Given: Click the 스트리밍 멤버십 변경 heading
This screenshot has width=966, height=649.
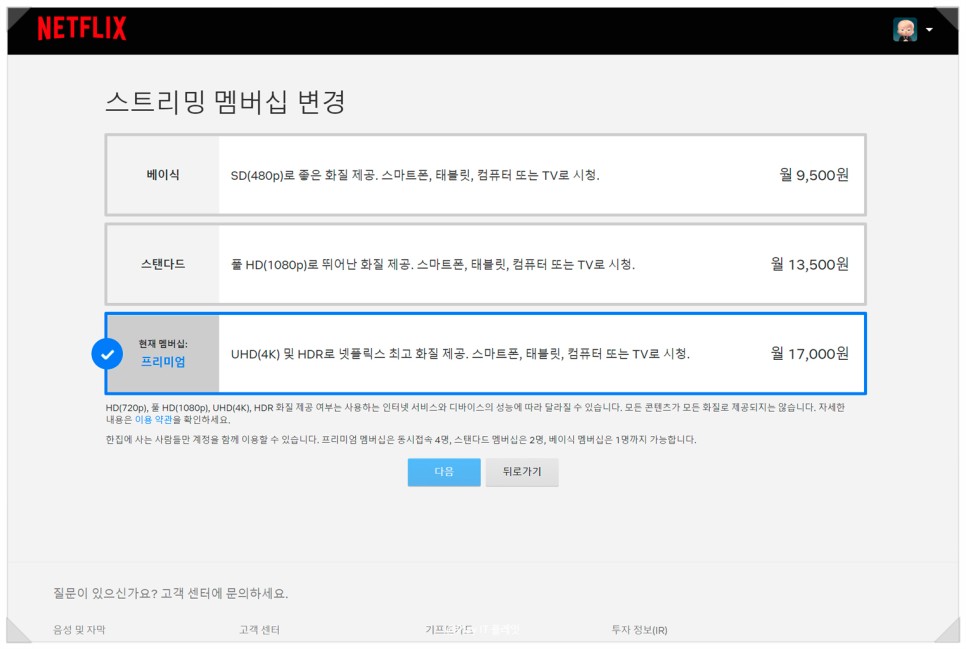Looking at the screenshot, I should click(225, 102).
